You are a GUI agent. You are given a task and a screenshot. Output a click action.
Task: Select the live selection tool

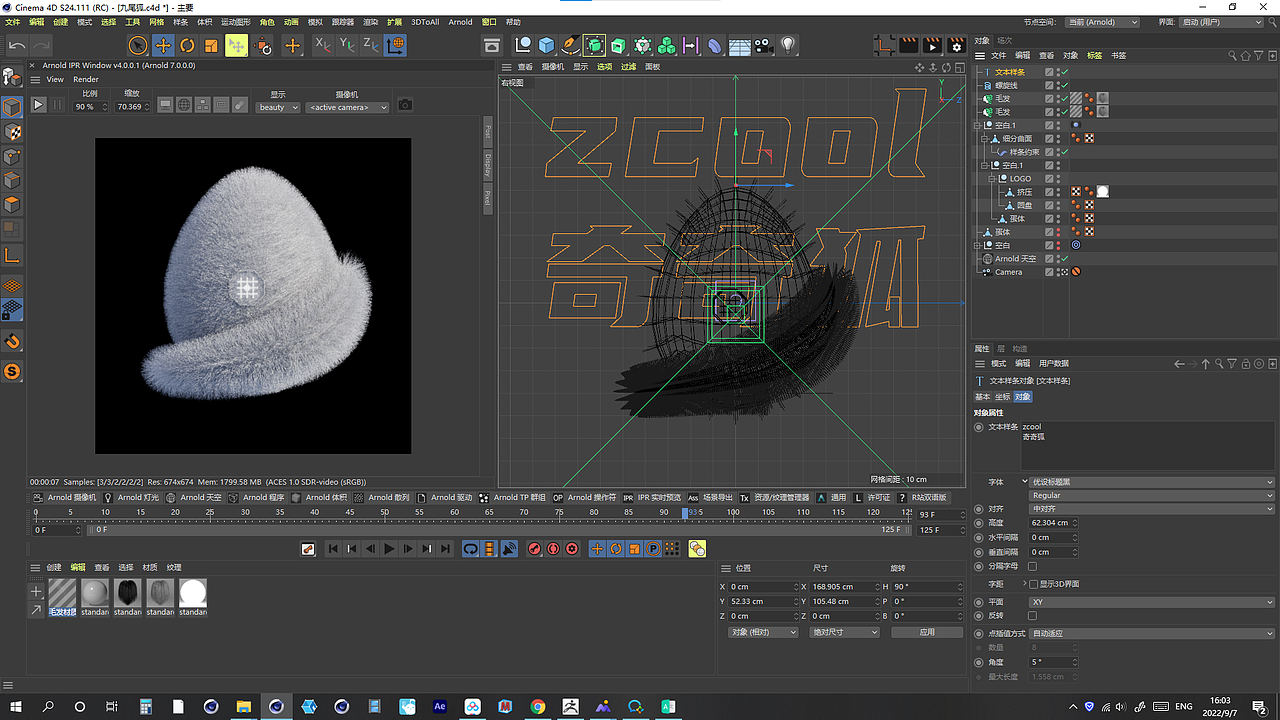pos(138,45)
